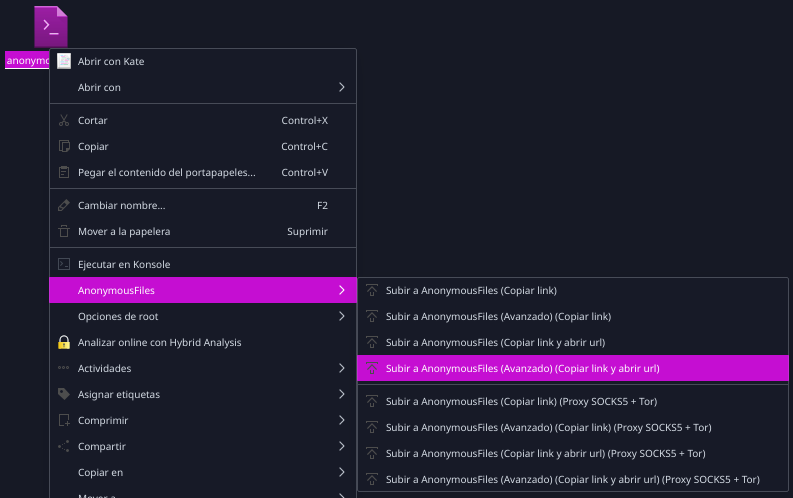Viewport: 793px width, 498px height.
Task: Choose Cambiar nombre... option
Action: coord(203,205)
